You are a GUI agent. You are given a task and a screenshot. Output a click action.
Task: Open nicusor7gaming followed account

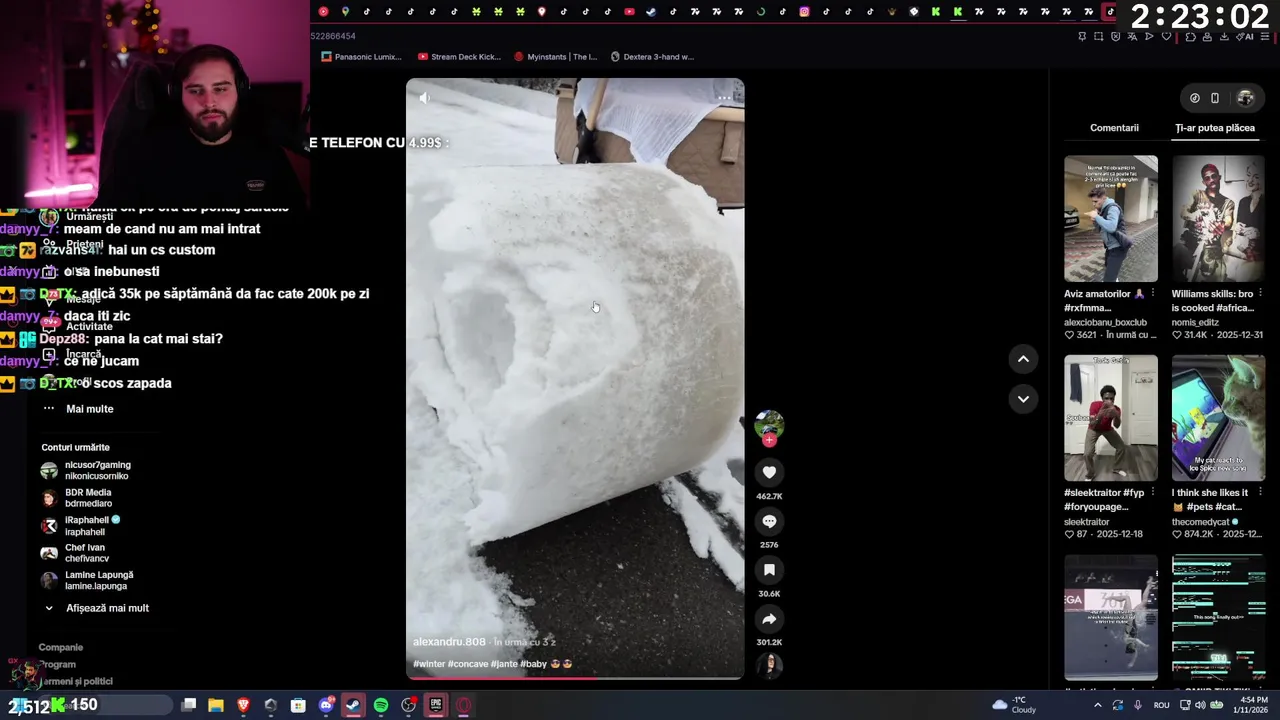(86, 470)
